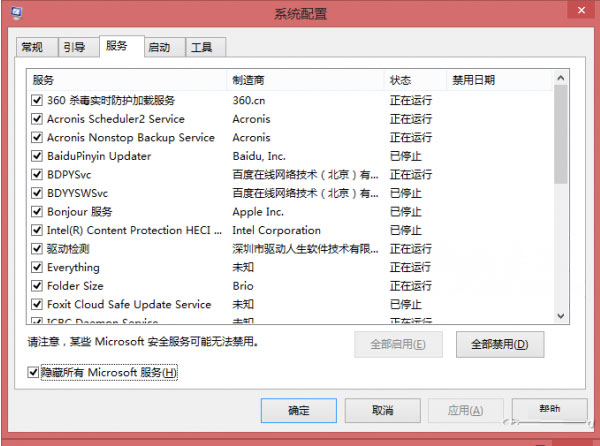The height and width of the screenshot is (446, 600).
Task: Select the Apple Inc. manufacturer cell
Action: pyautogui.click(x=258, y=212)
